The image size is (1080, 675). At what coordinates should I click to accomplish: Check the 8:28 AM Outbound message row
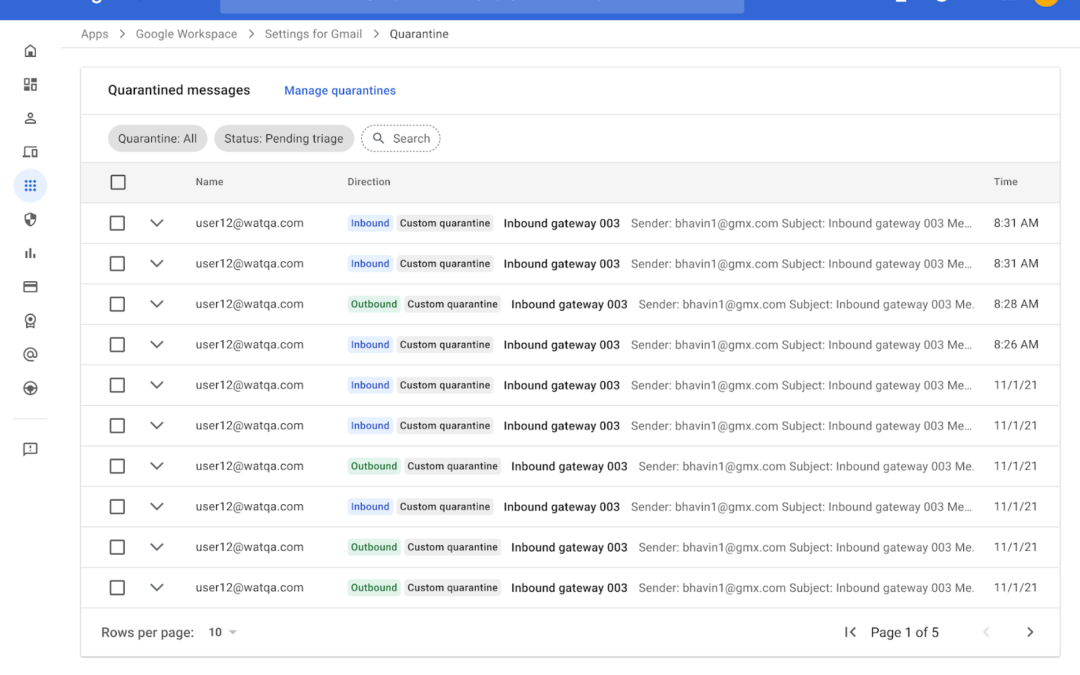tap(117, 304)
